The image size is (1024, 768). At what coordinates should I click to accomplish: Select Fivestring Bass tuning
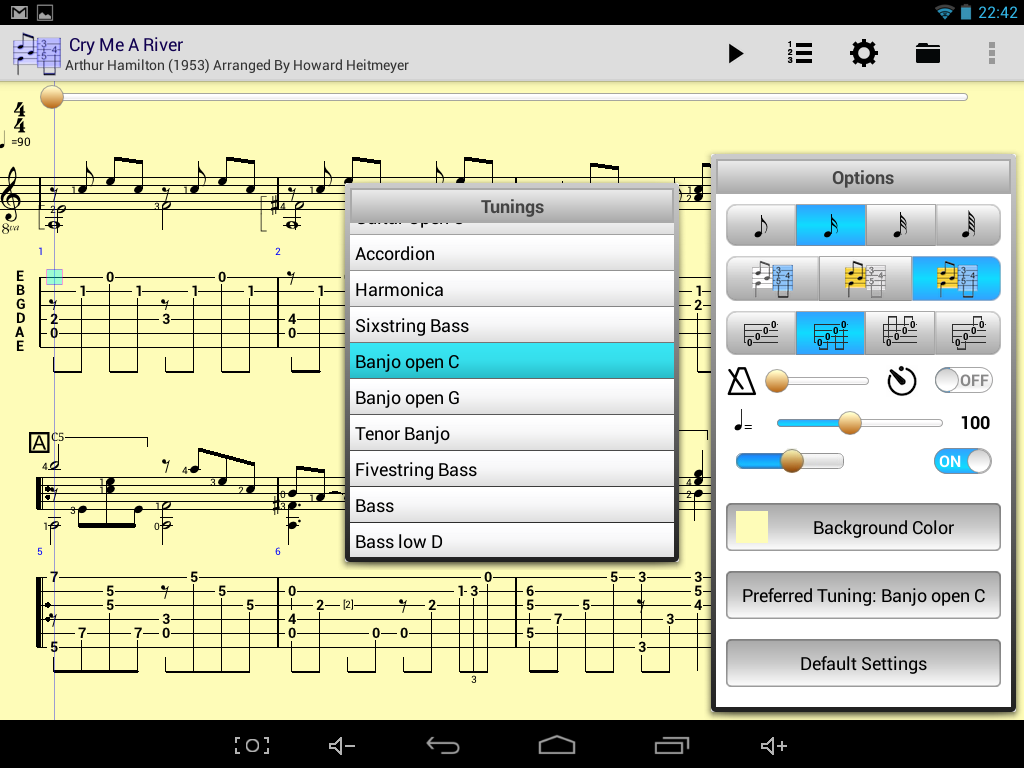coord(512,469)
